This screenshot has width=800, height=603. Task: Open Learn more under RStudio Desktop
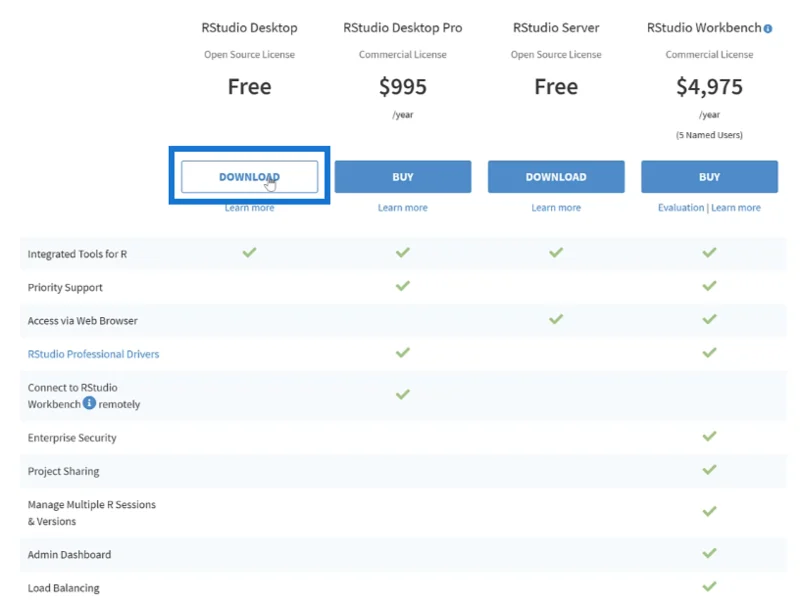249,208
